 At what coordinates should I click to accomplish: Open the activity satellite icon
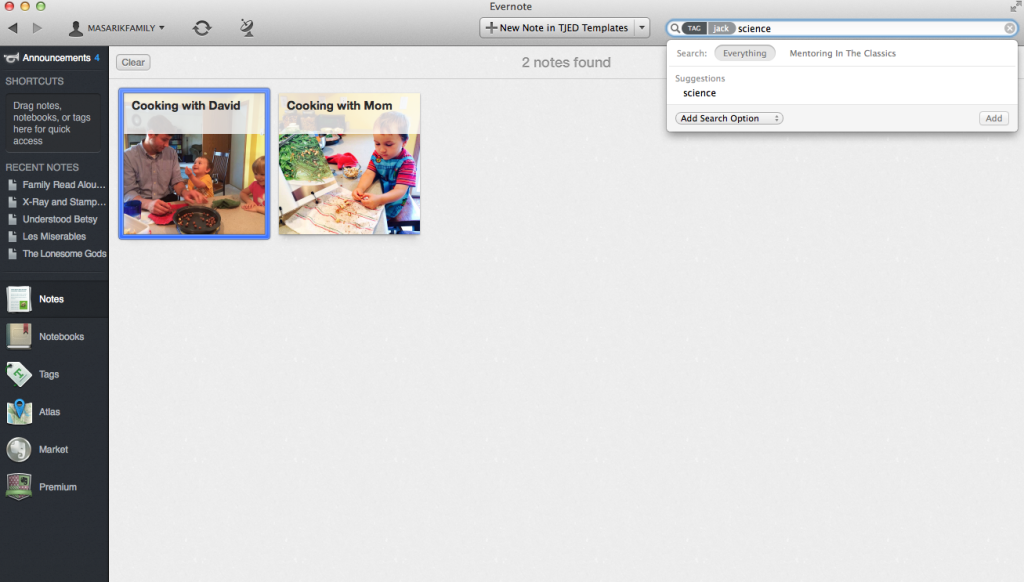coord(247,27)
